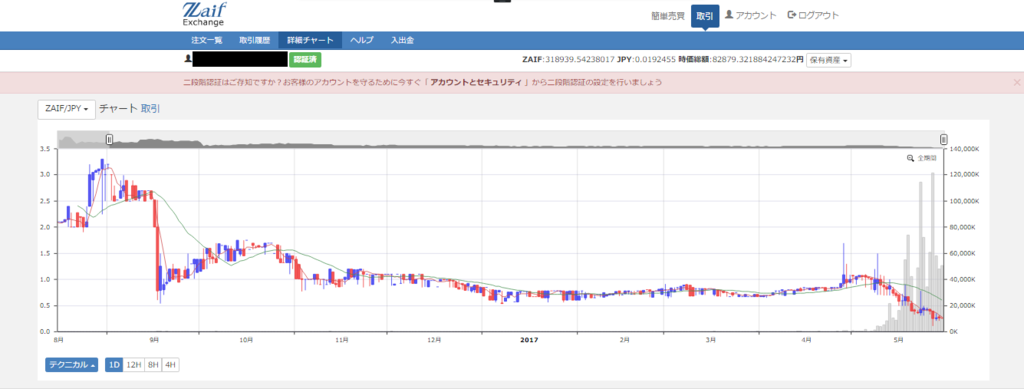Click the 取引 link next to チャート

coord(150,109)
